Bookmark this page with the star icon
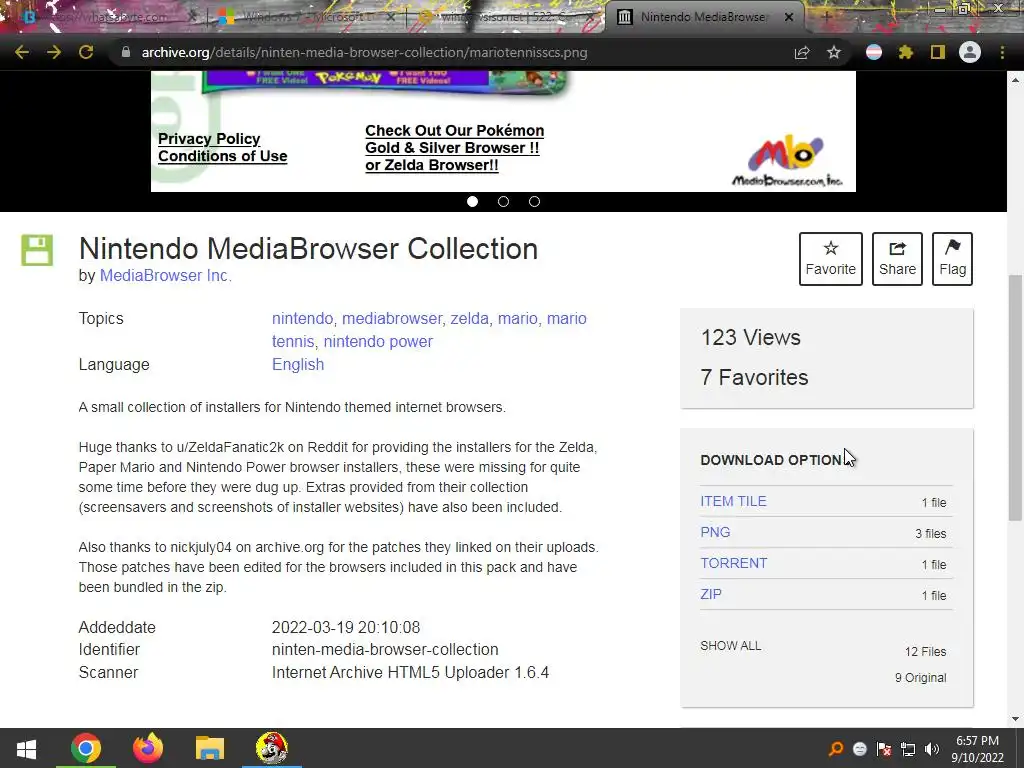 coord(834,52)
